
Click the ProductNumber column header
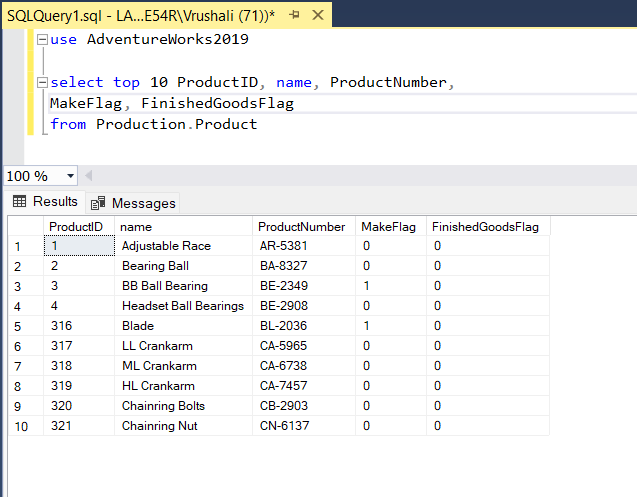pos(301,227)
